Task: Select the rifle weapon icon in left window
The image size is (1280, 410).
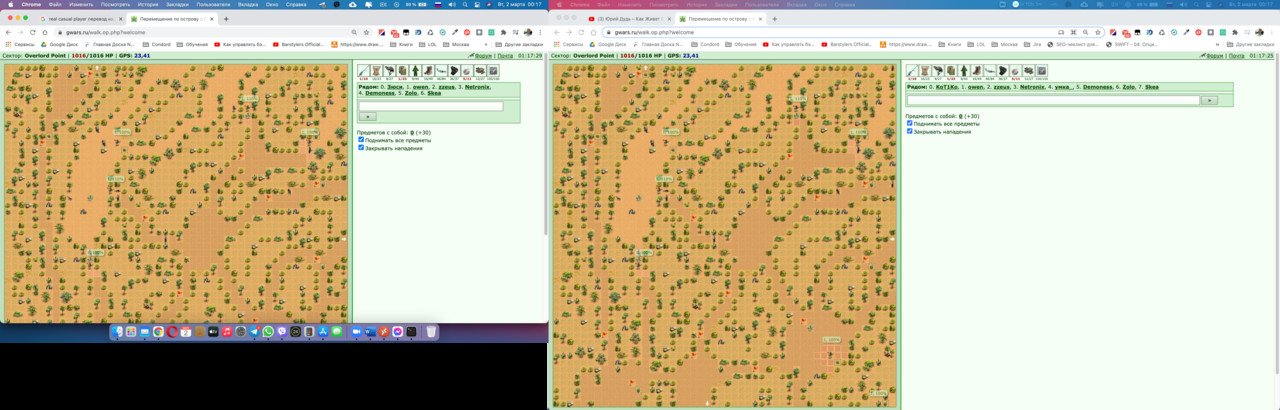Action: pos(364,71)
